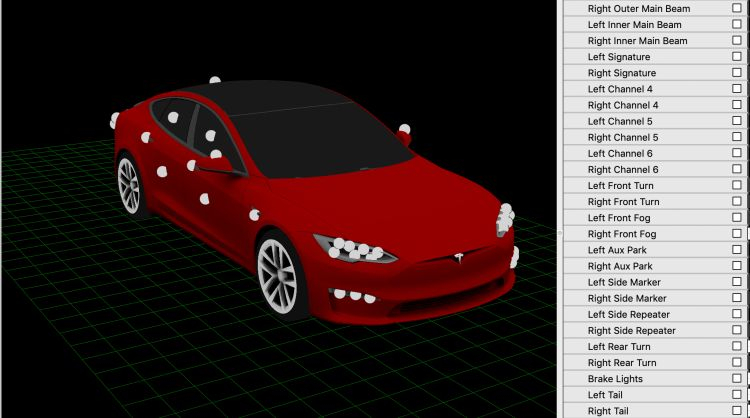Select the Right Channel 5 row label
Screen dimensions: 750x418
pyautogui.click(x=622, y=137)
